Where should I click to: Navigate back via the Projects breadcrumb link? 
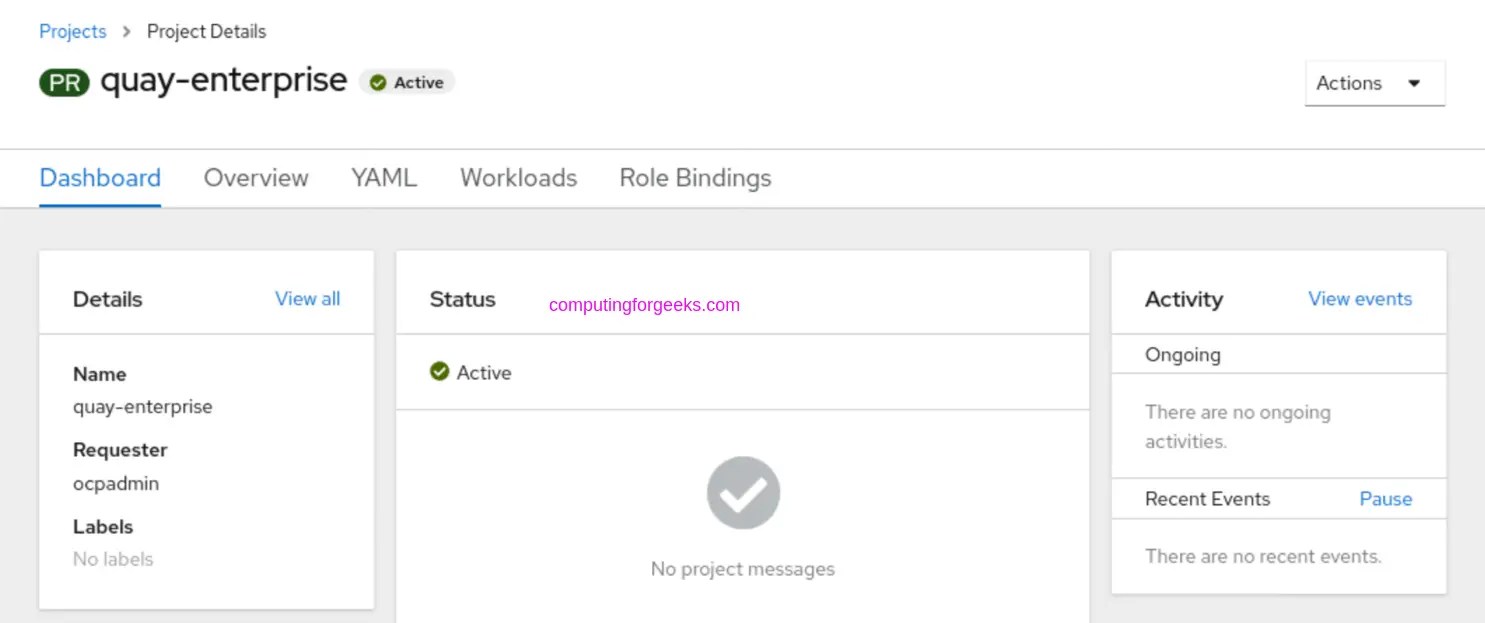(x=72, y=31)
